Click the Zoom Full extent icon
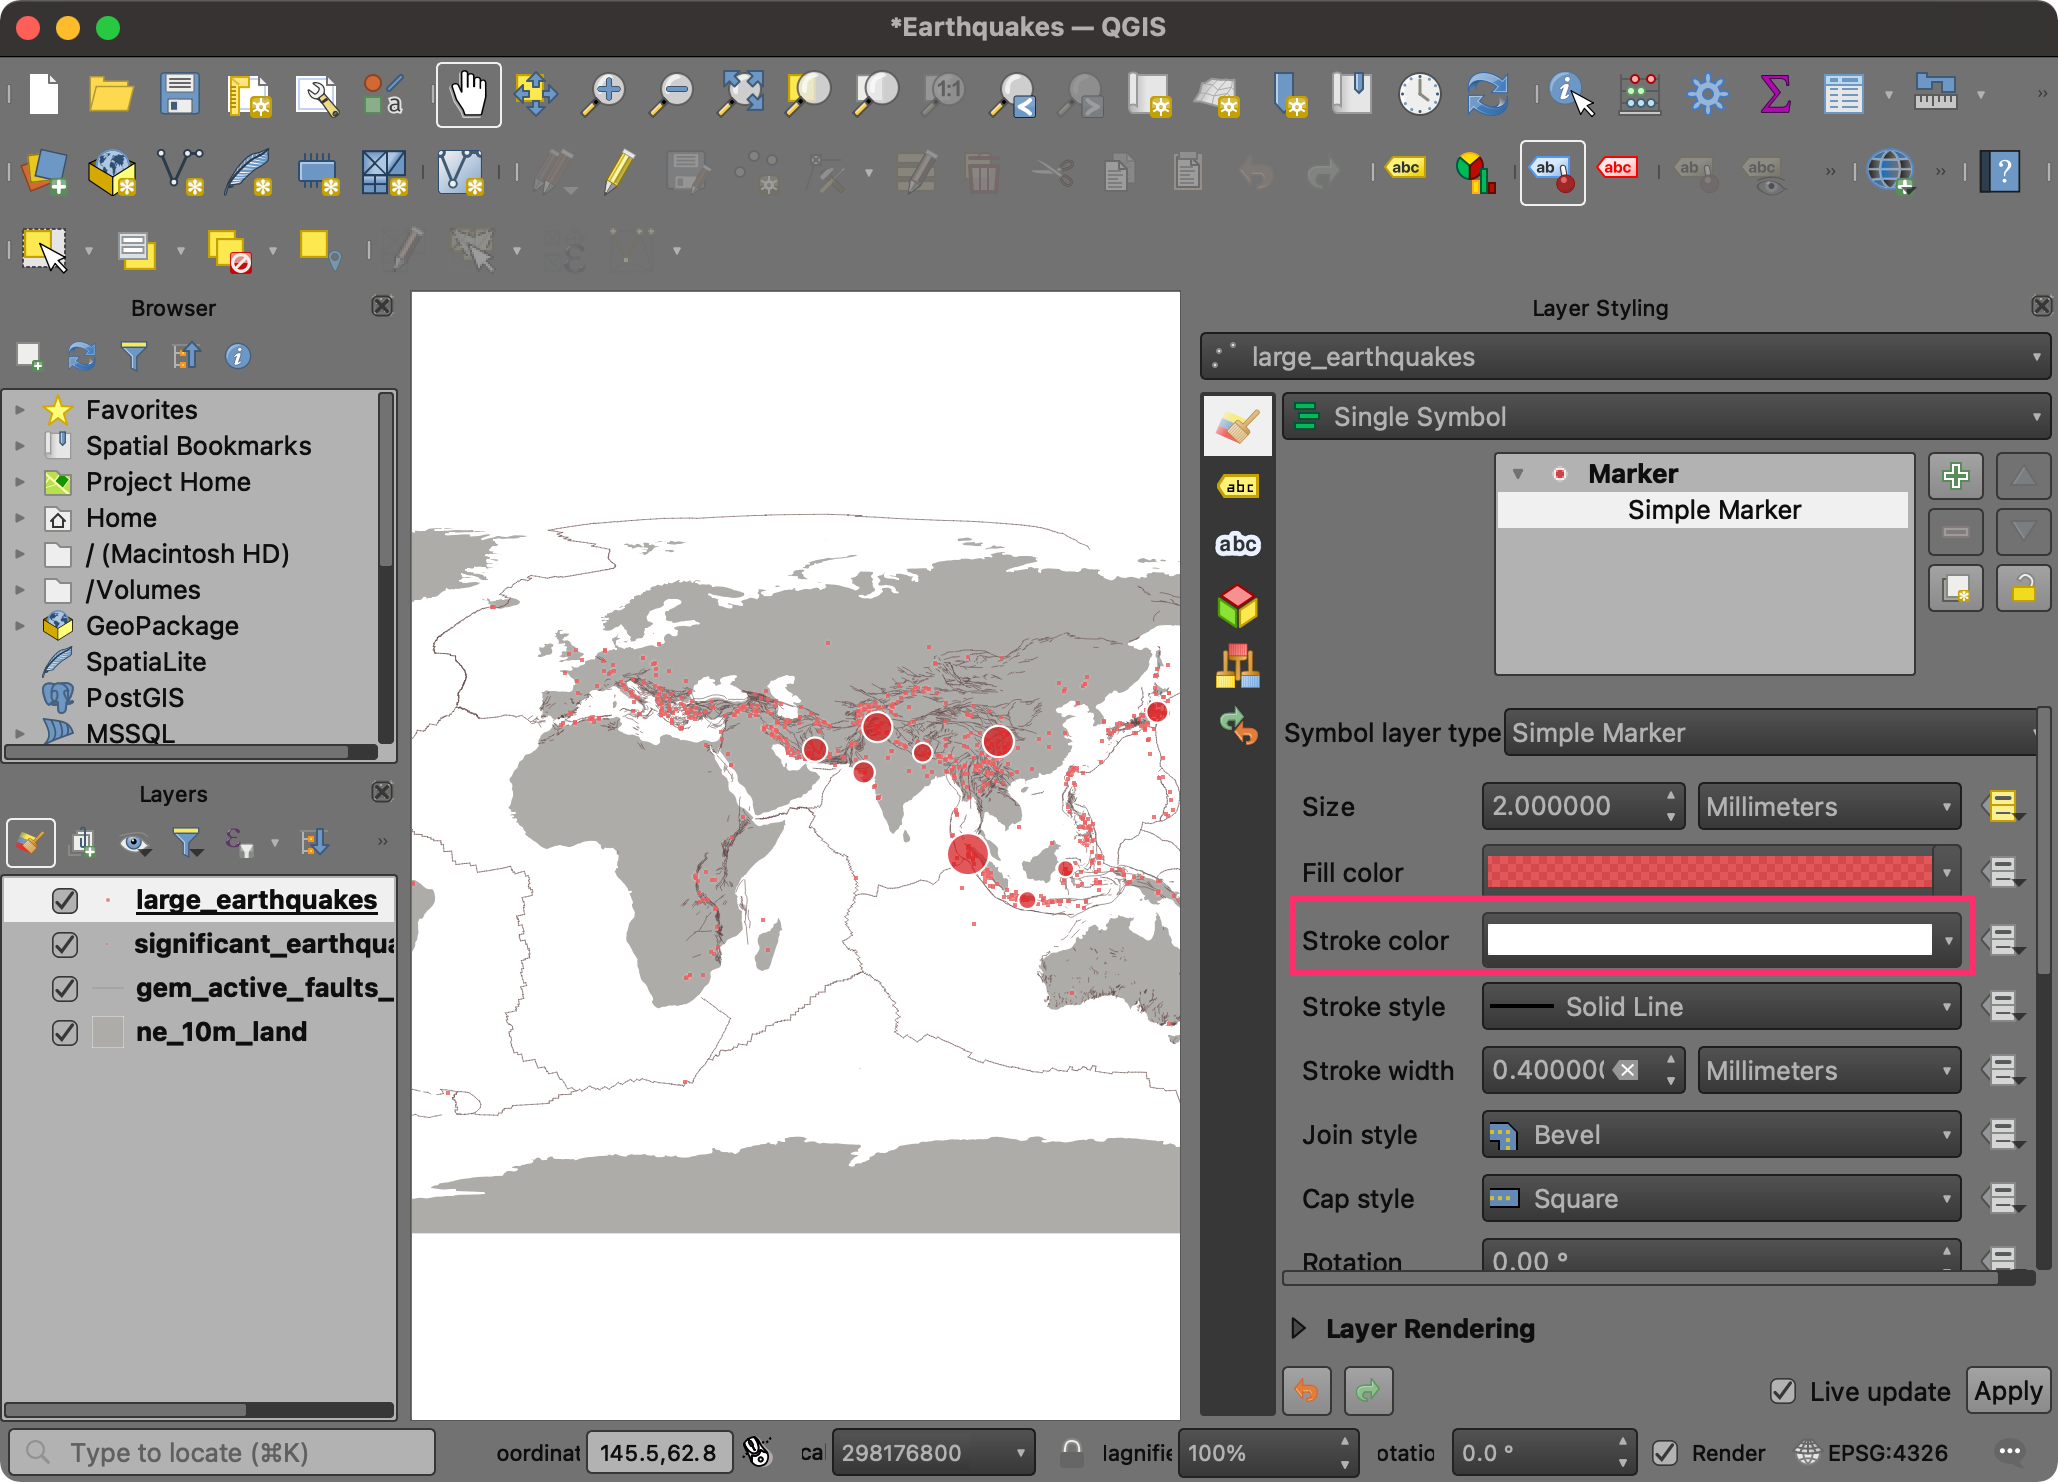2058x1482 pixels. point(741,94)
